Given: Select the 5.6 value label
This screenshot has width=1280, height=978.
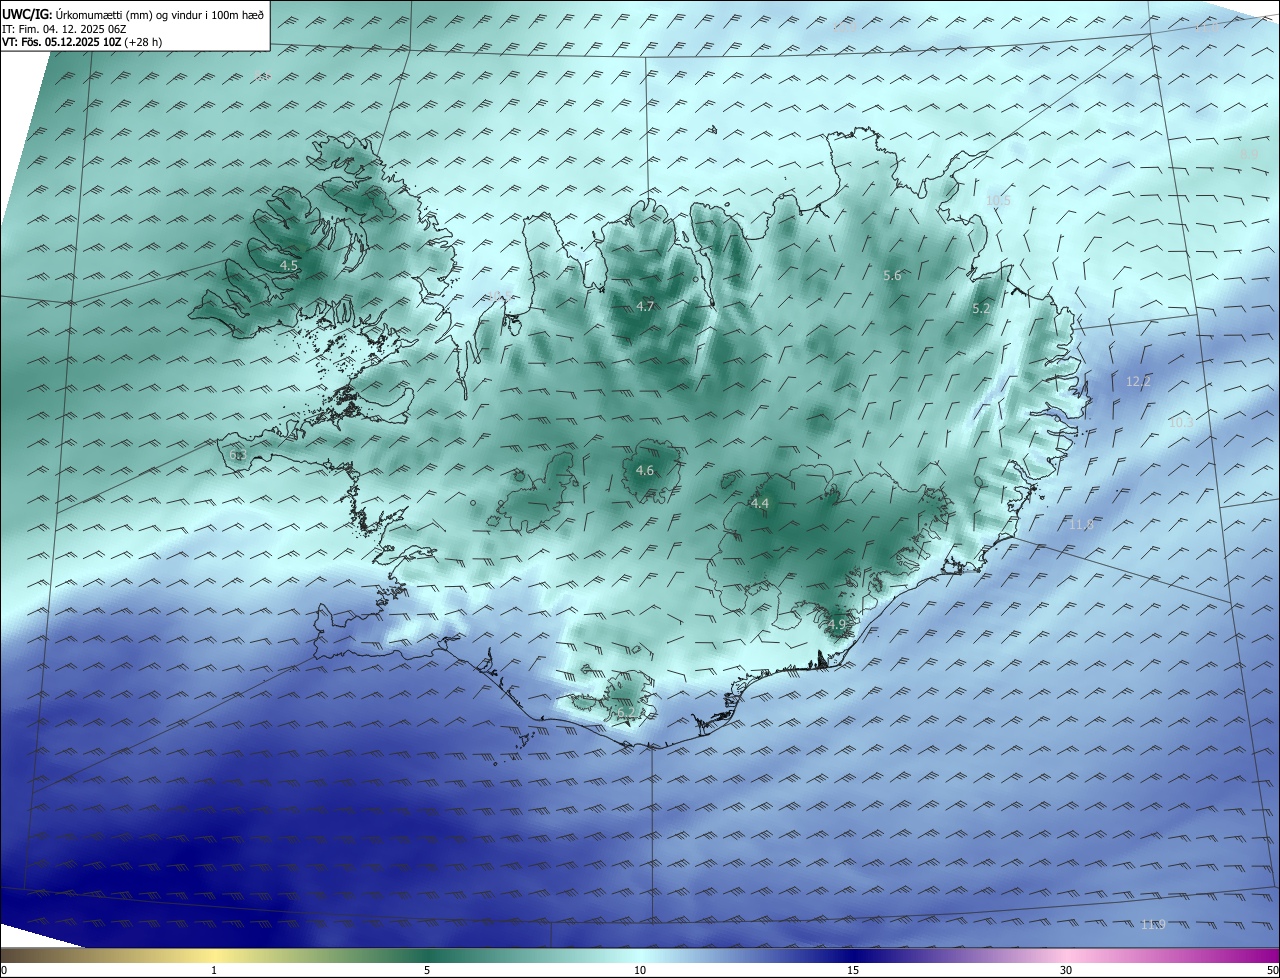Looking at the screenshot, I should 892,275.
